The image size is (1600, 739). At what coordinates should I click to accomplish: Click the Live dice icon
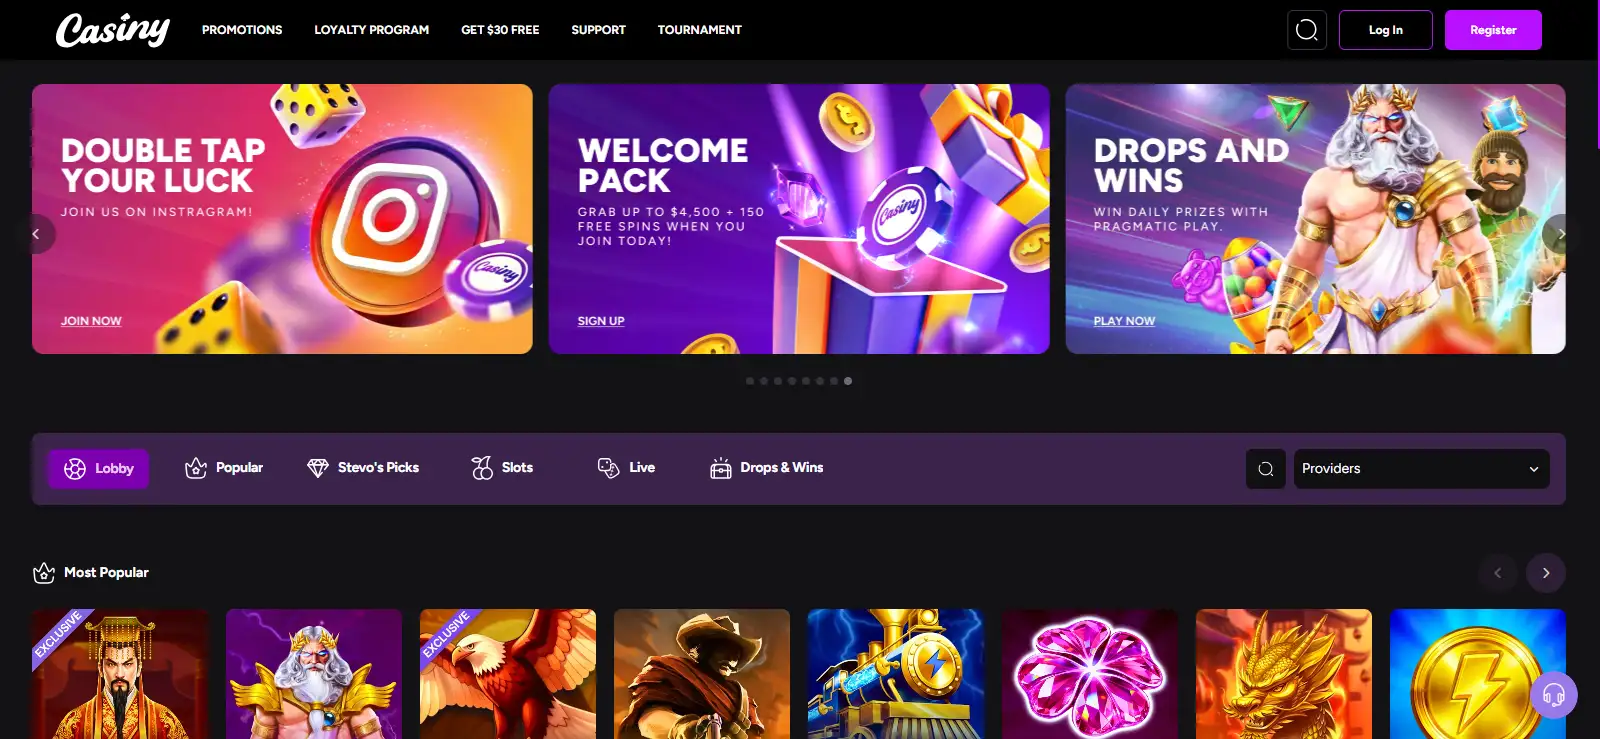click(608, 468)
